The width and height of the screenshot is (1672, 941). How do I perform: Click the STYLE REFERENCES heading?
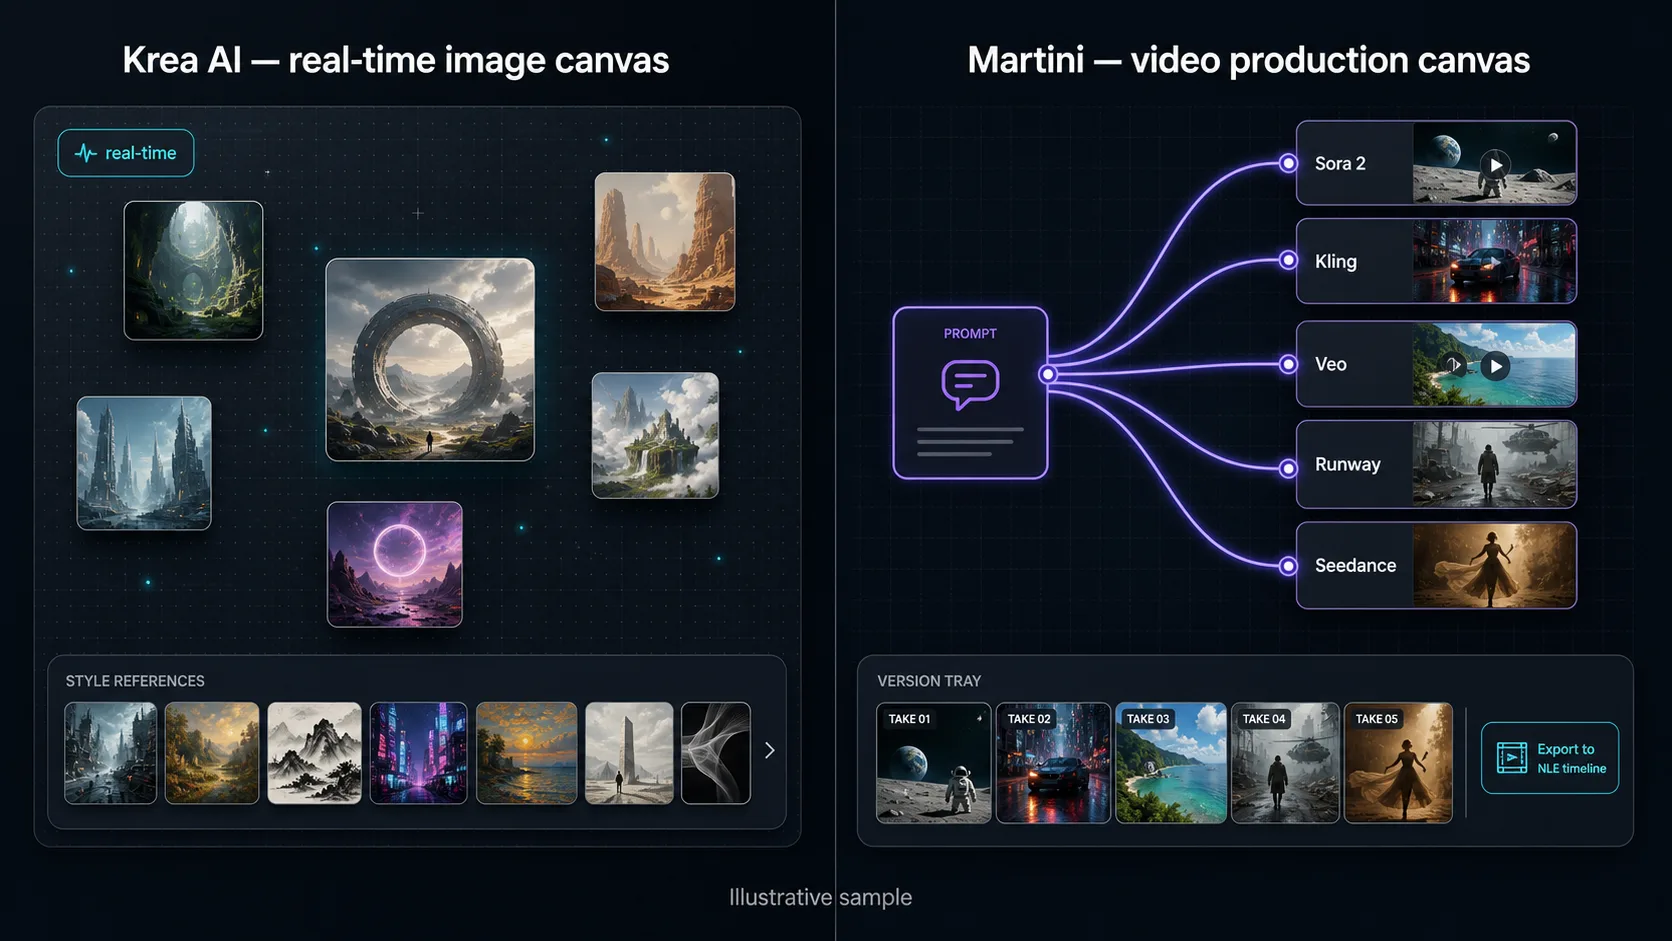(135, 681)
